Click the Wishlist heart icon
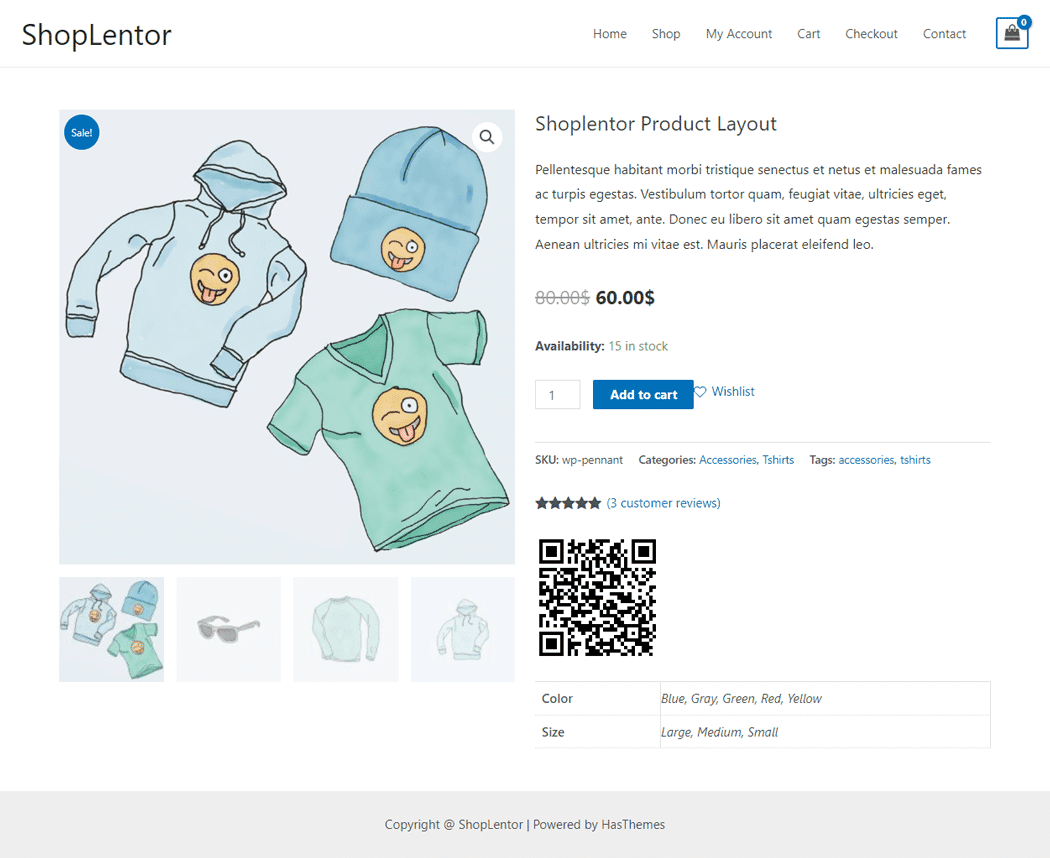1050x858 pixels. tap(700, 392)
